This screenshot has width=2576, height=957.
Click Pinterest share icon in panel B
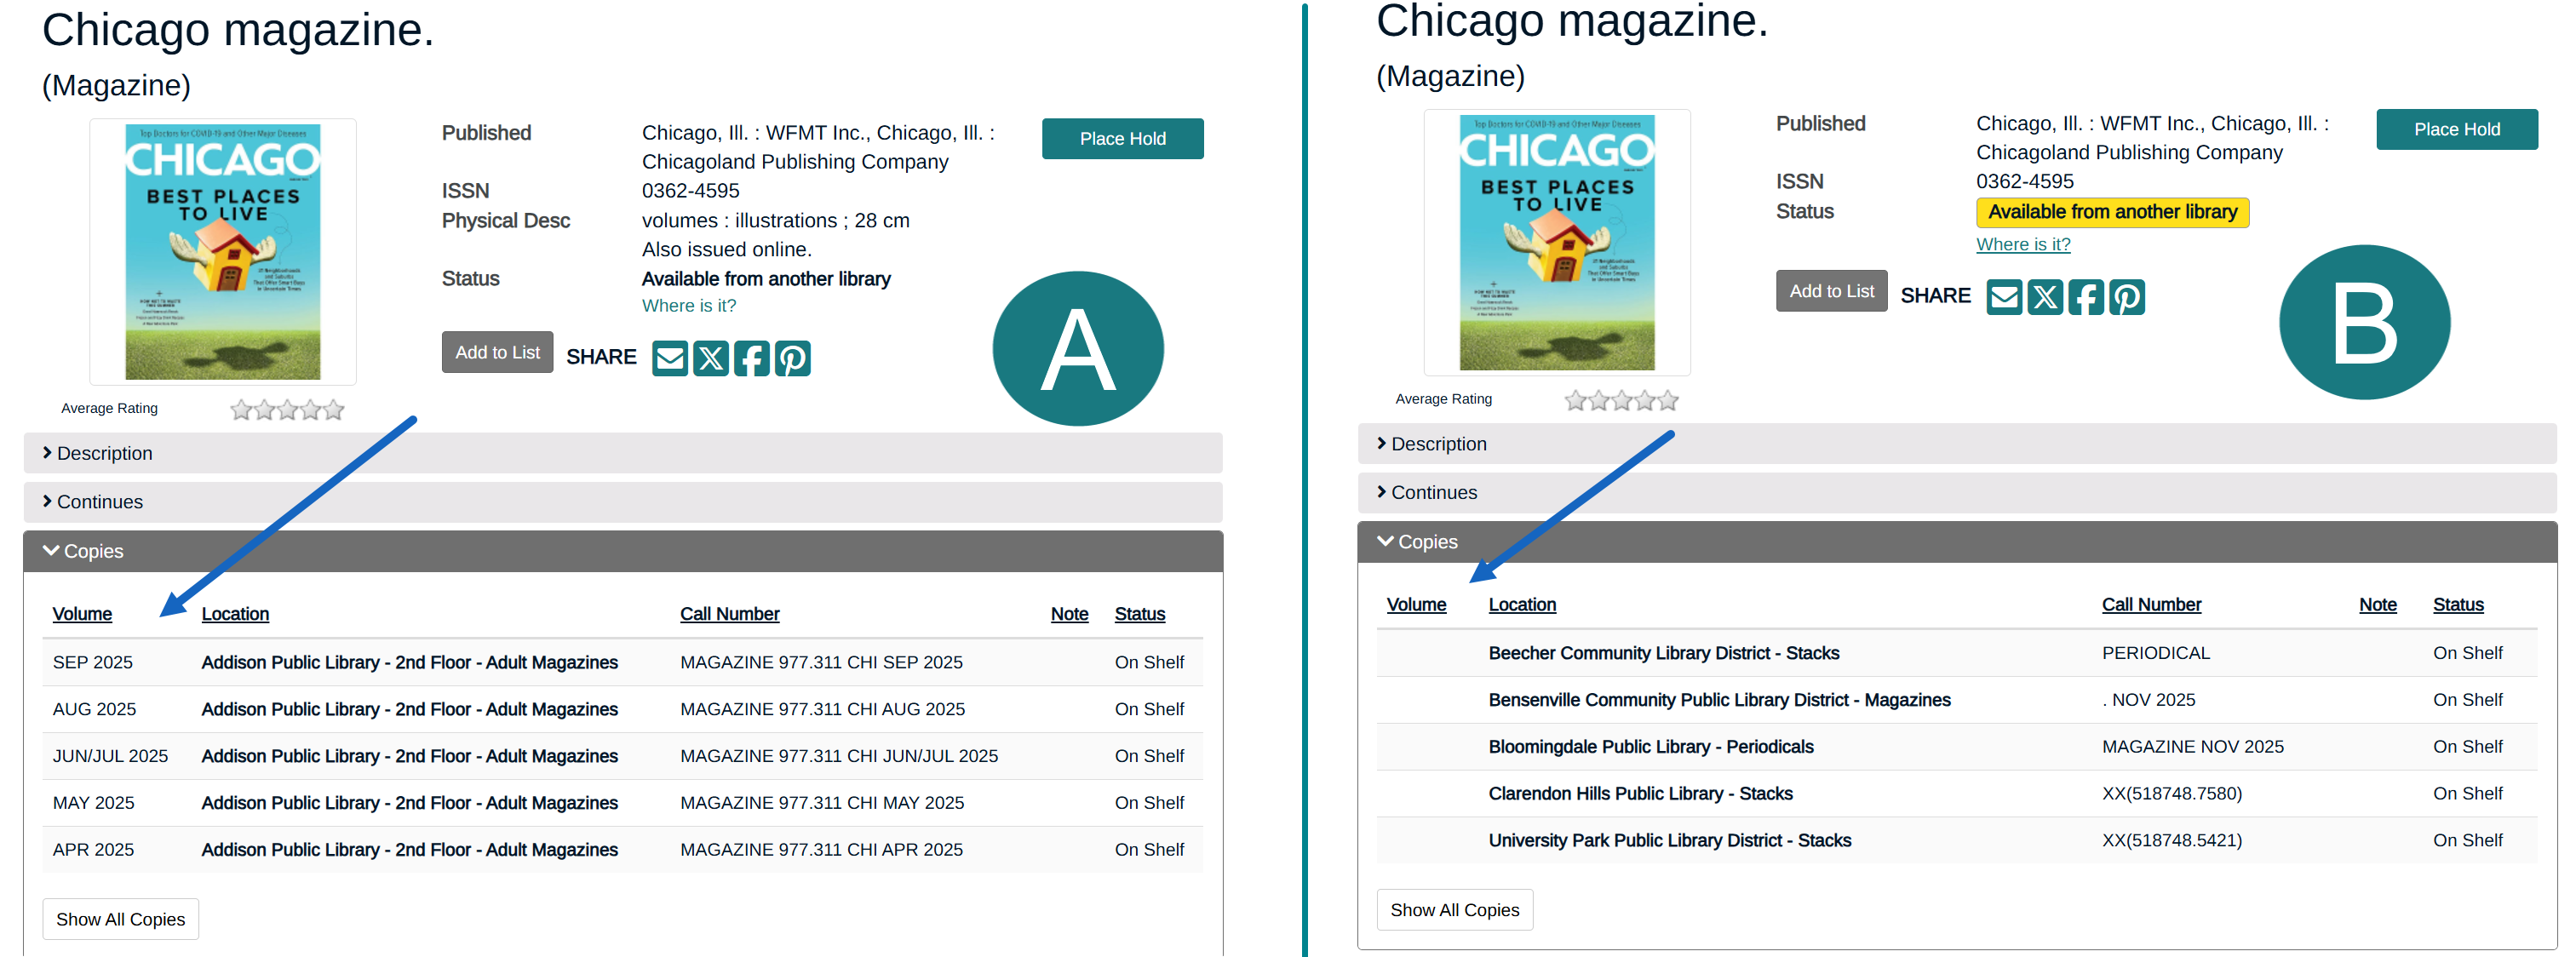(x=2126, y=297)
